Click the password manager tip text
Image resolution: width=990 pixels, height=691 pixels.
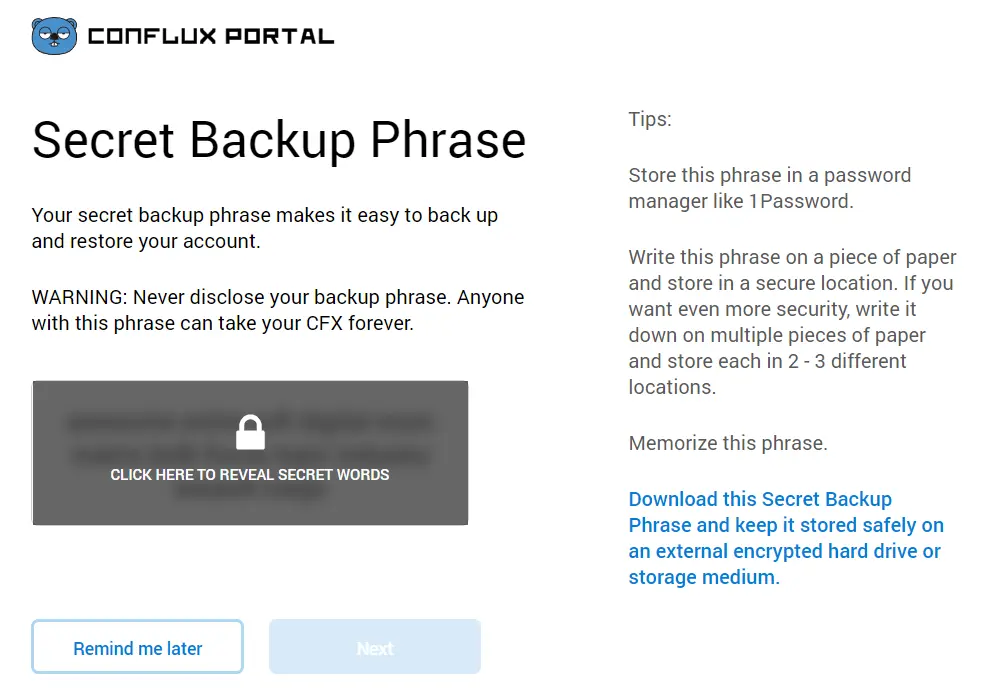coord(768,188)
